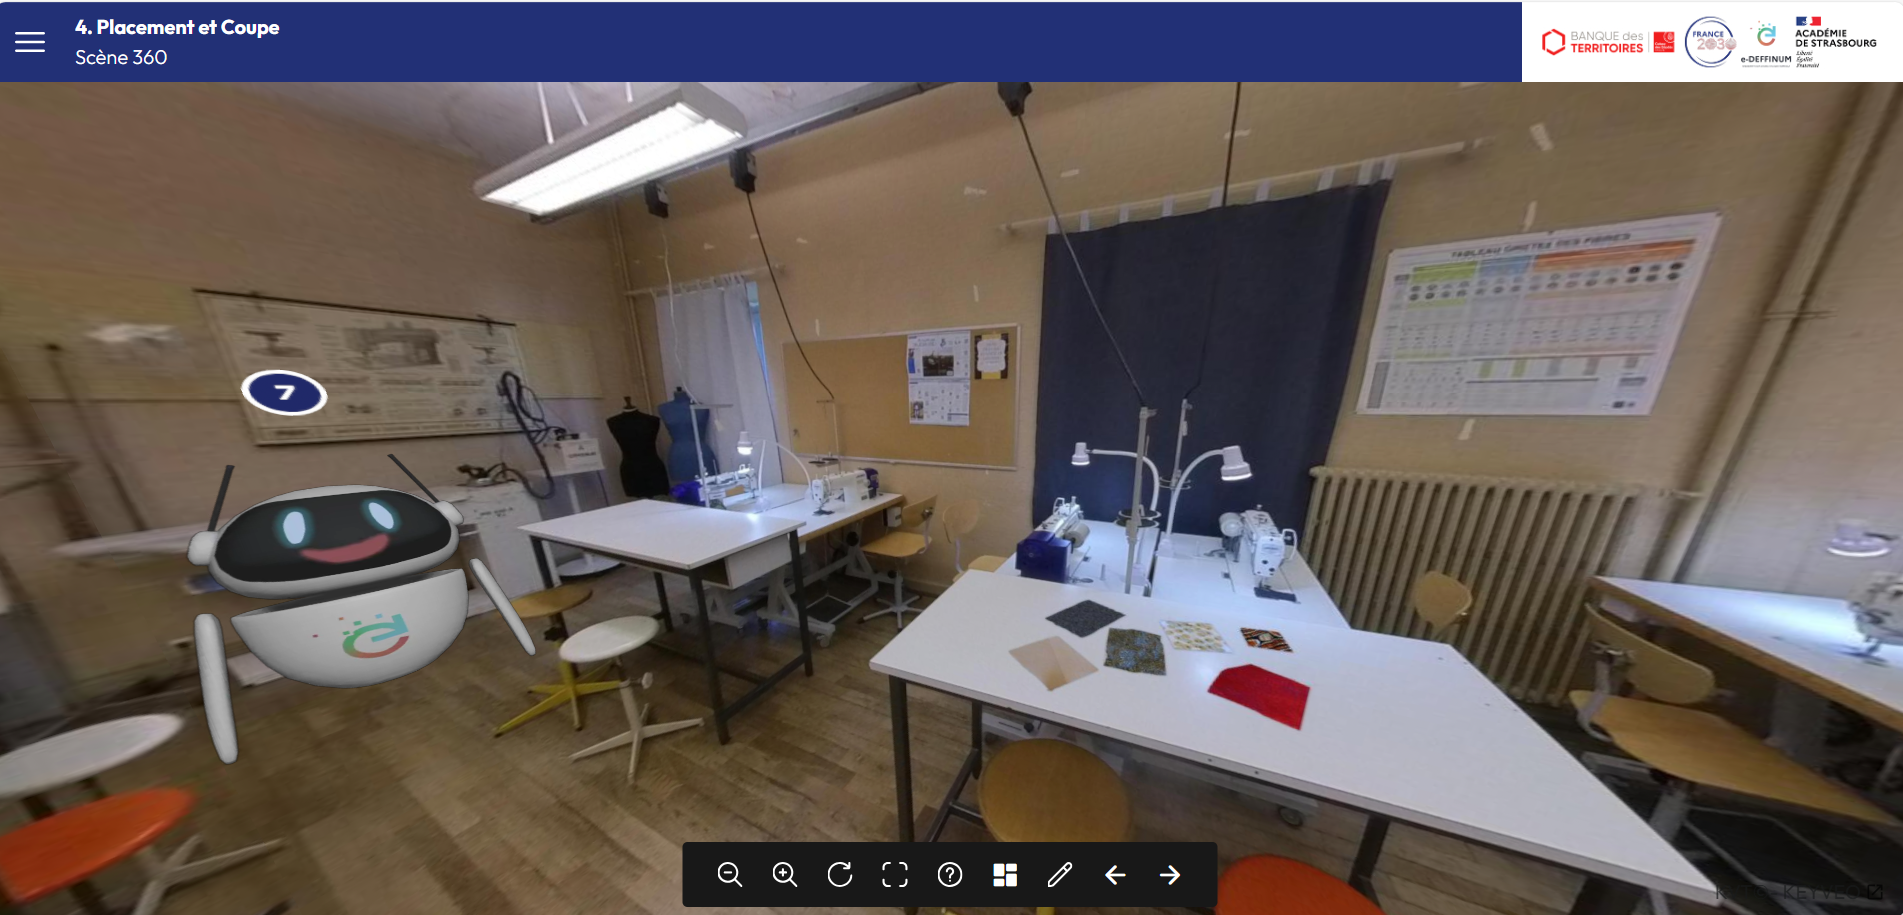Go to the next scene arrow

coord(1170,875)
